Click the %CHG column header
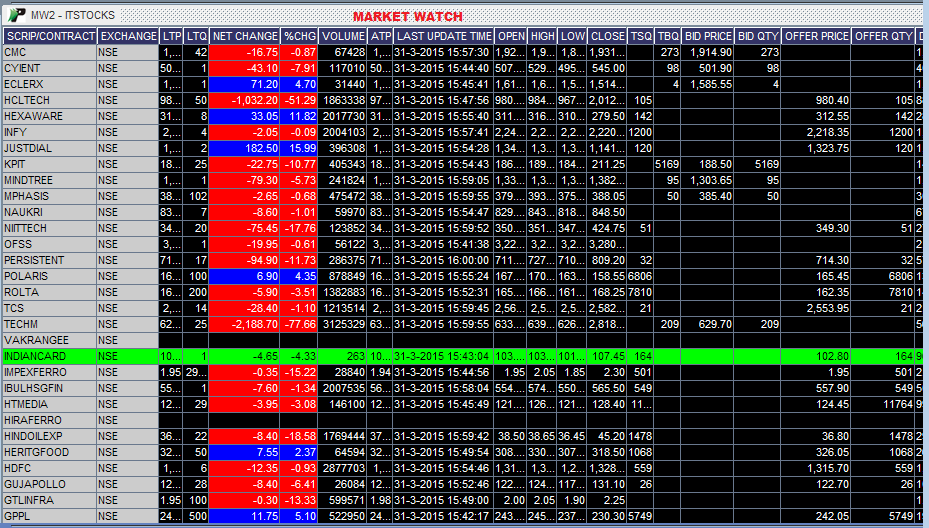This screenshot has height=528, width=929. coord(300,36)
